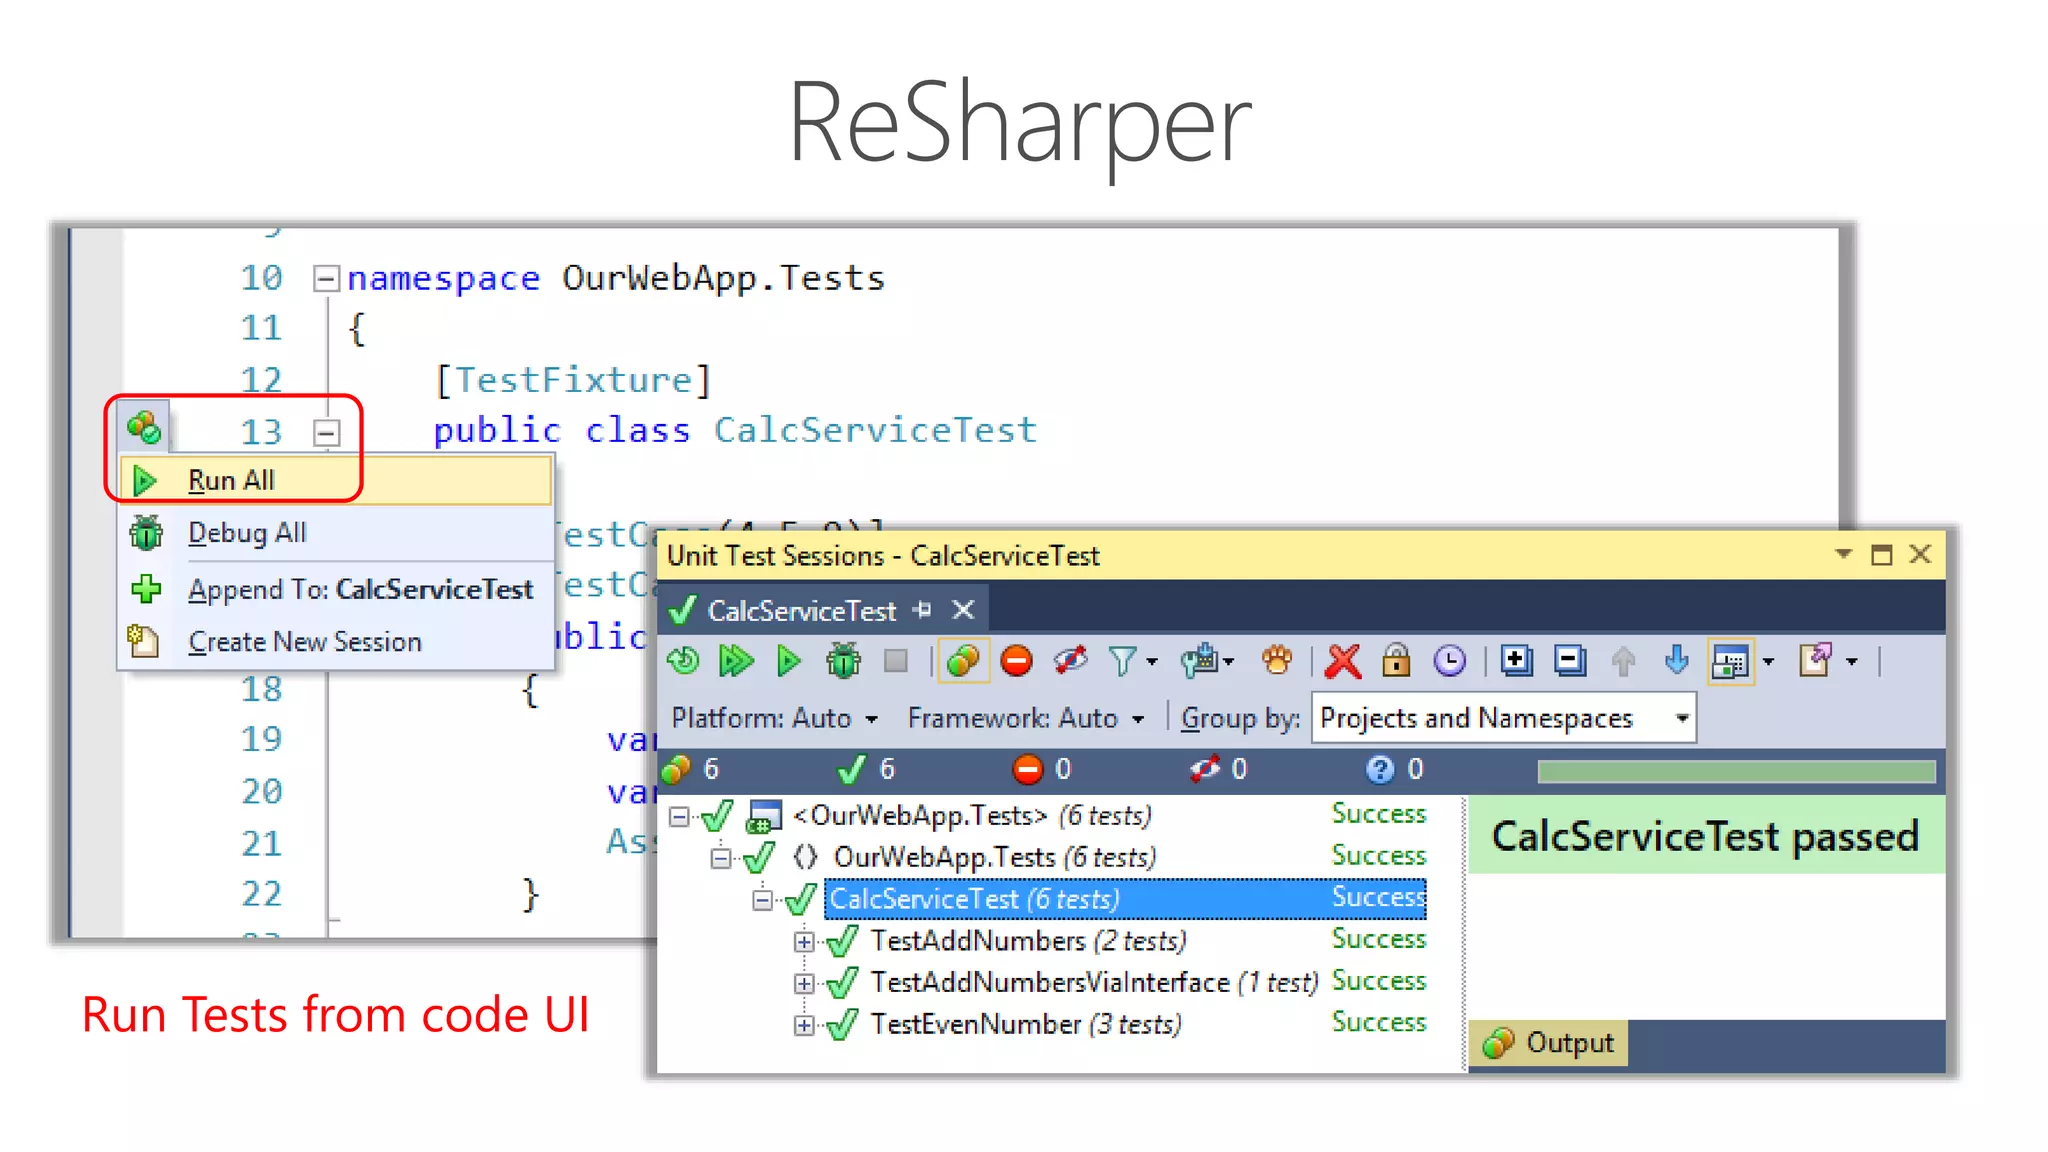Click the green test progress bar

point(1736,771)
